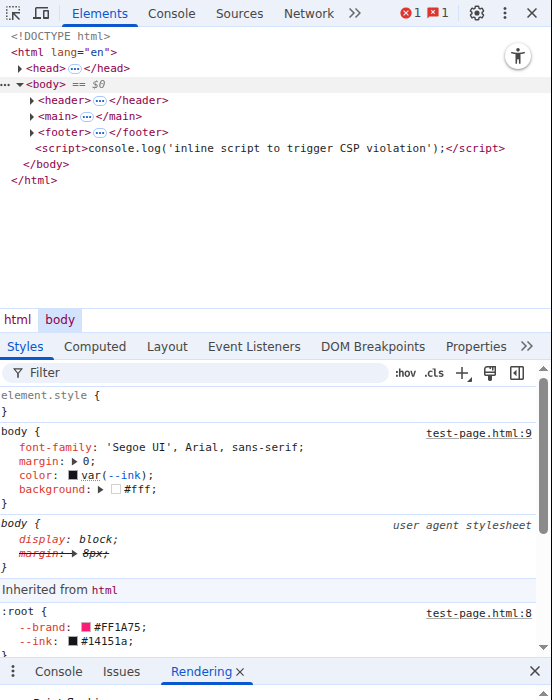The width and height of the screenshot is (552, 700).
Task: Open the customize DevTools three-dot menu
Action: click(x=505, y=13)
